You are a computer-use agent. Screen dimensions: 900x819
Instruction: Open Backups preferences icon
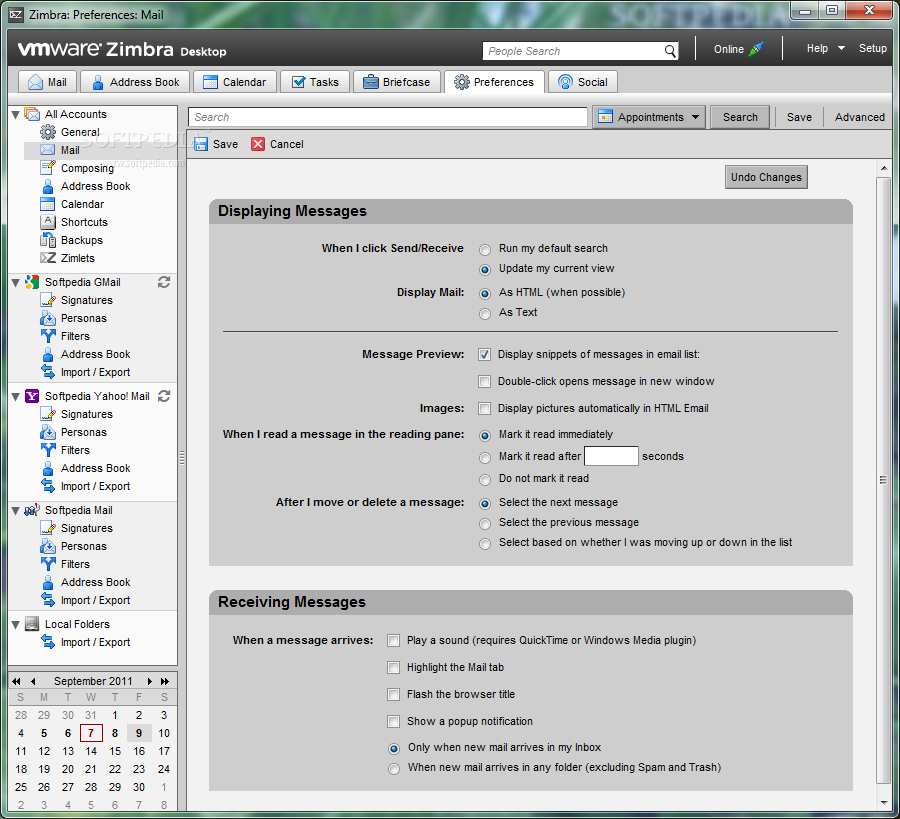coord(48,240)
